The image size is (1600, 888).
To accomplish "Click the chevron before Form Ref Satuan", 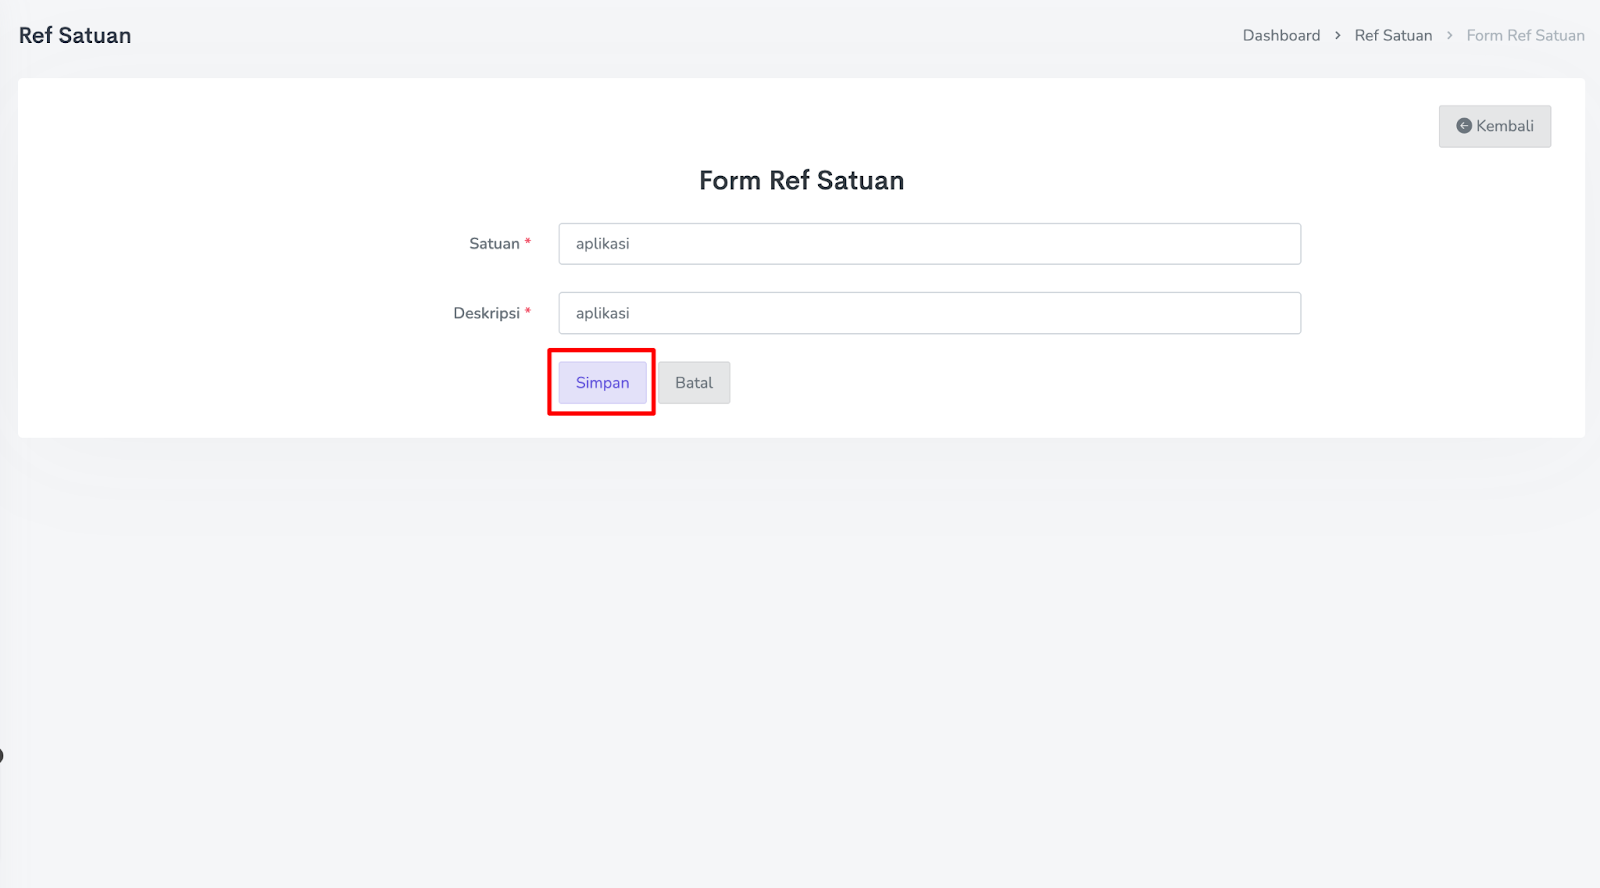I will (1449, 36).
